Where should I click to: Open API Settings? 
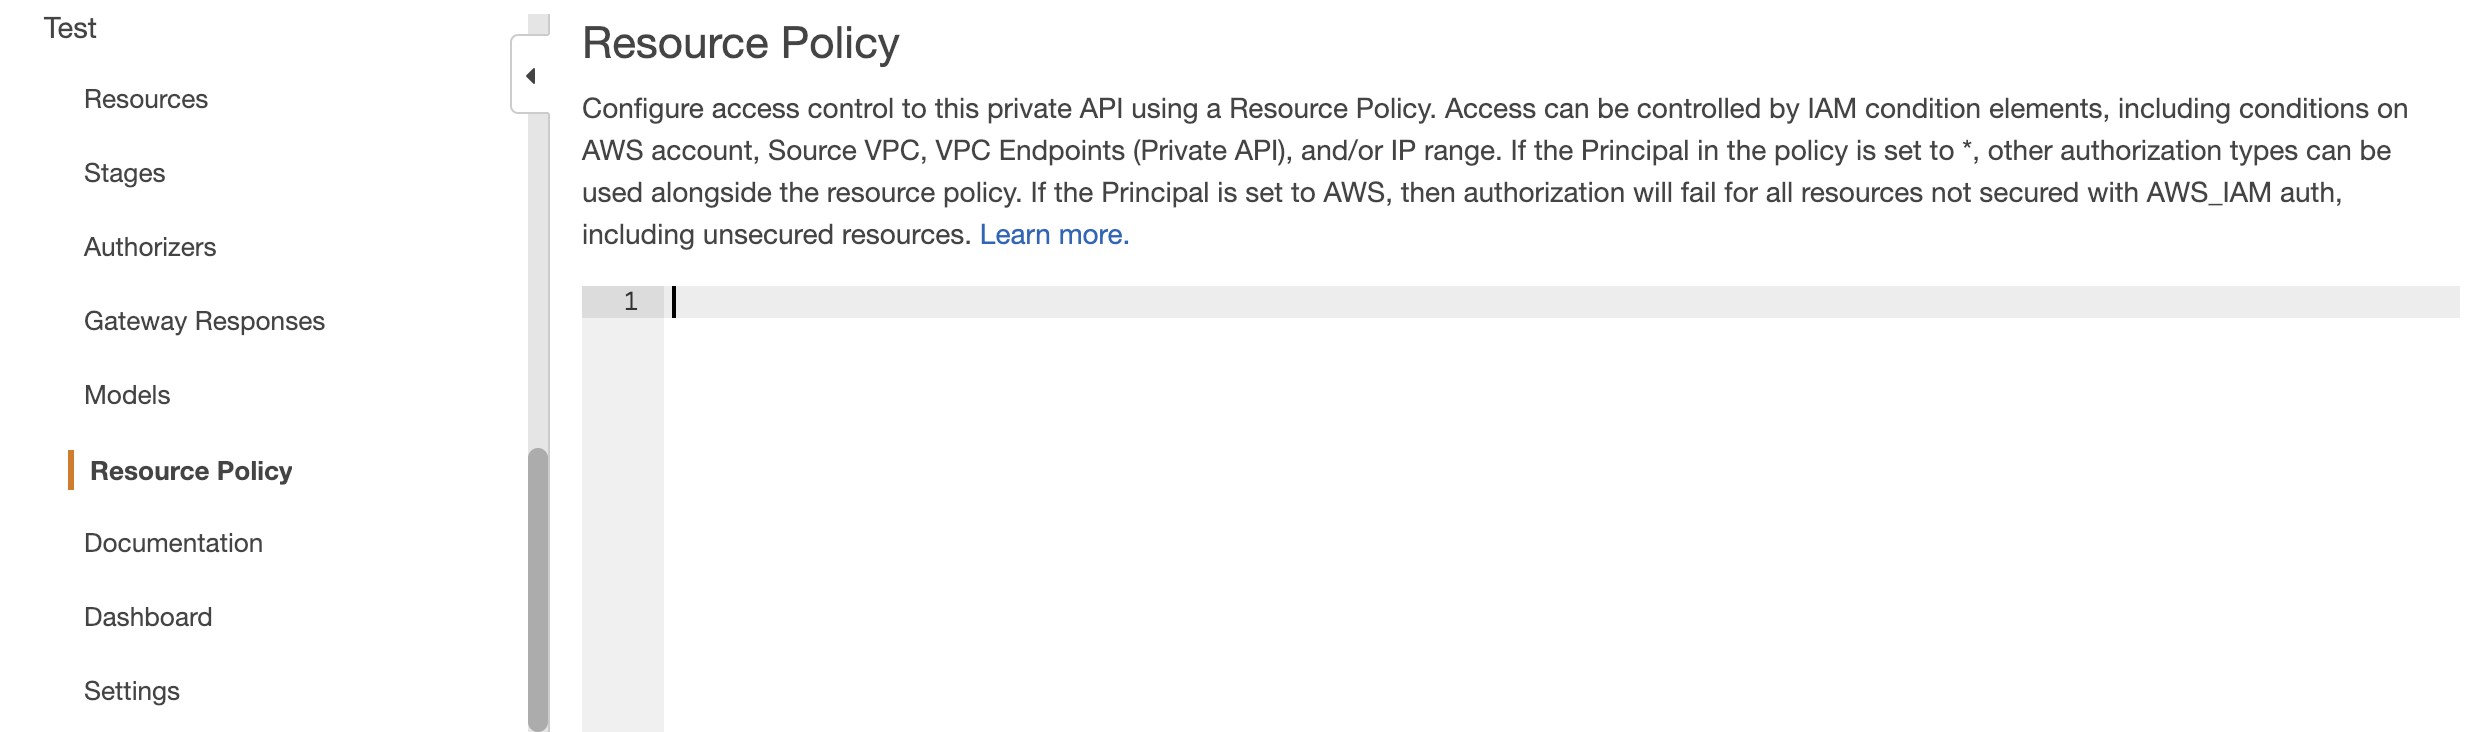pyautogui.click(x=132, y=691)
